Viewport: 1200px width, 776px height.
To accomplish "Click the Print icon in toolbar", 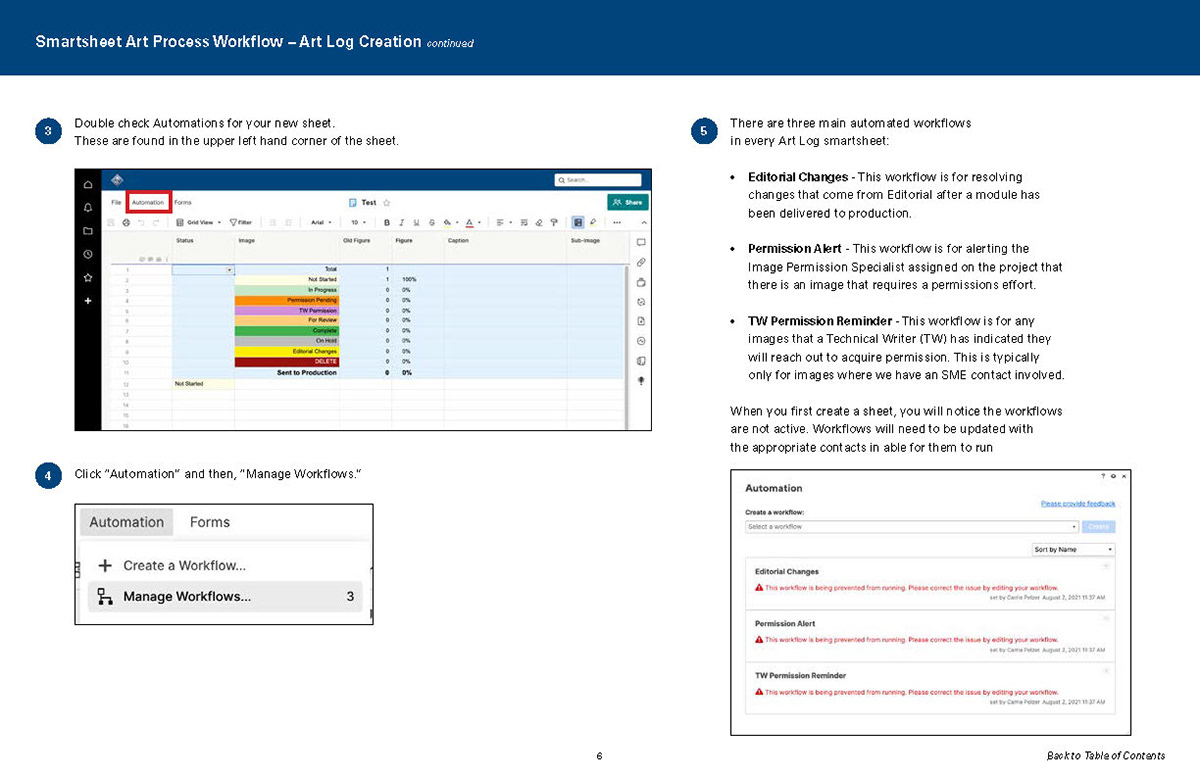I will pos(126,222).
